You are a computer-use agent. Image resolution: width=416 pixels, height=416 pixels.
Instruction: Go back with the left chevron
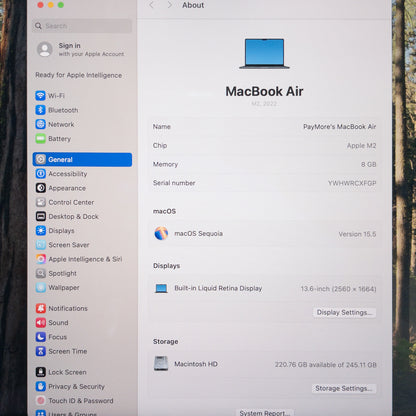152,5
